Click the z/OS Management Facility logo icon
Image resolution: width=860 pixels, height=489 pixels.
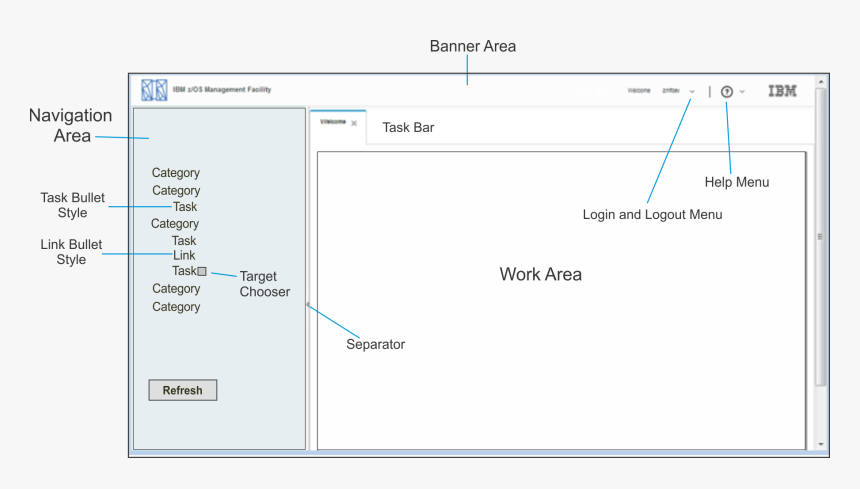(154, 90)
